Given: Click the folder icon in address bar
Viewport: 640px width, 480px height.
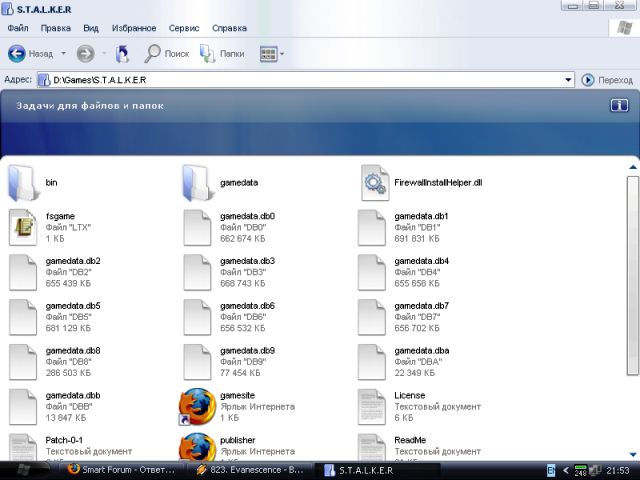Looking at the screenshot, I should point(43,80).
